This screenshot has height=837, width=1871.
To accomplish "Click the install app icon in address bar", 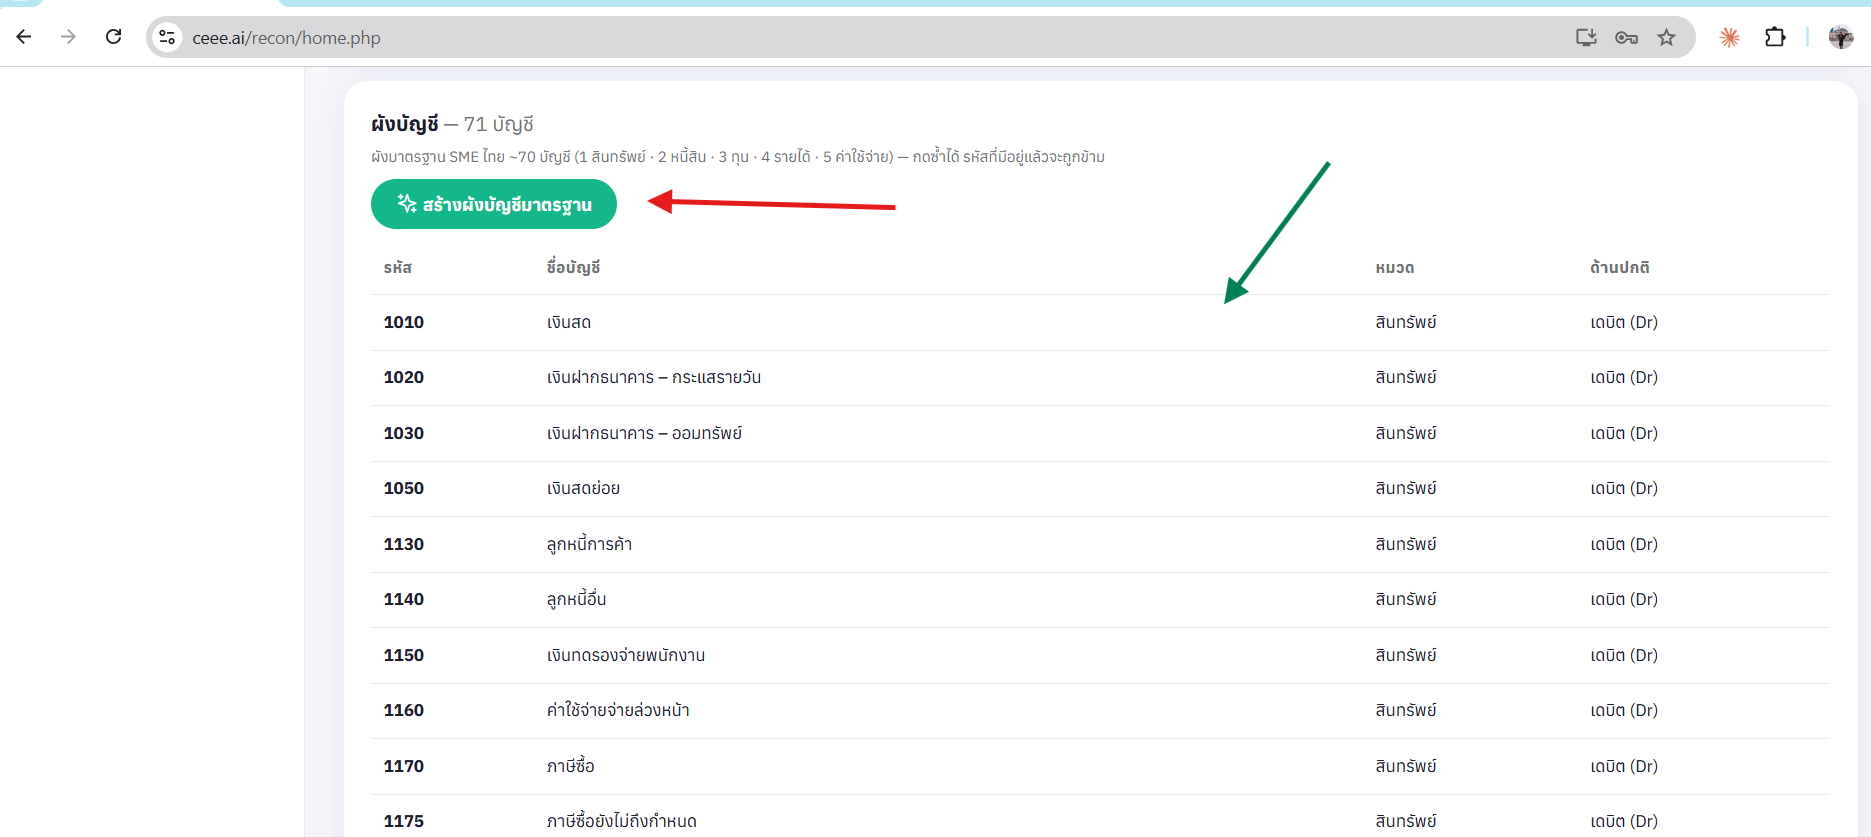I will pos(1586,37).
